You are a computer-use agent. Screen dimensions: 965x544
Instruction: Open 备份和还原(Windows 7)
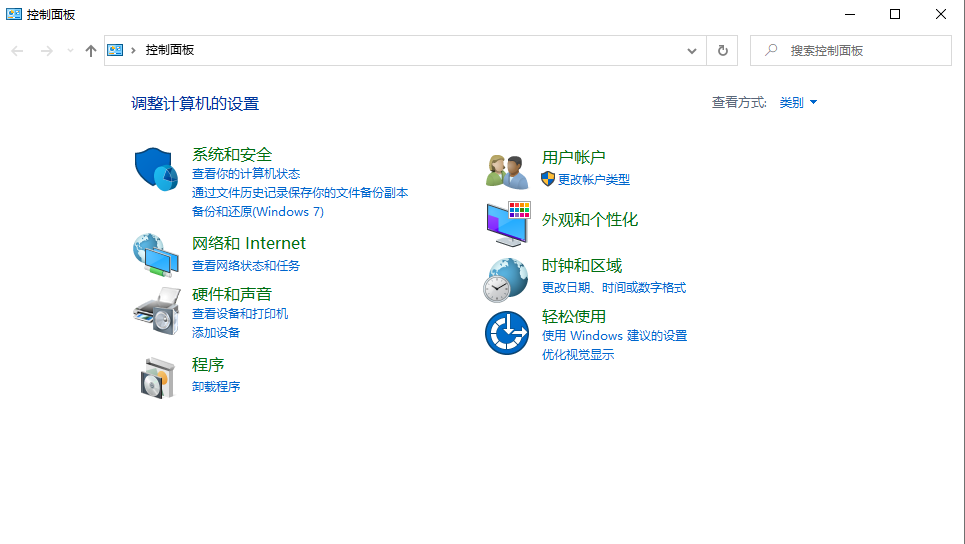(x=258, y=212)
